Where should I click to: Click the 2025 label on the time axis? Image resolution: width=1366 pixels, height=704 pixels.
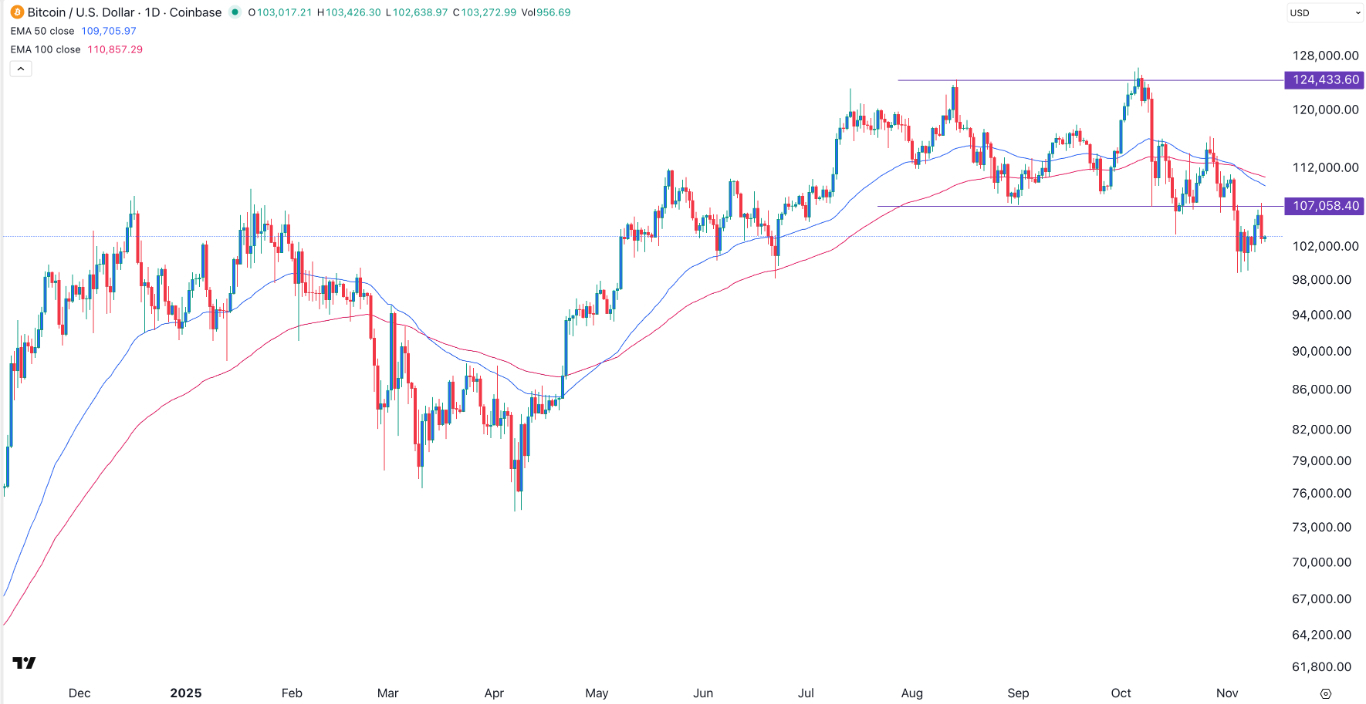186,693
